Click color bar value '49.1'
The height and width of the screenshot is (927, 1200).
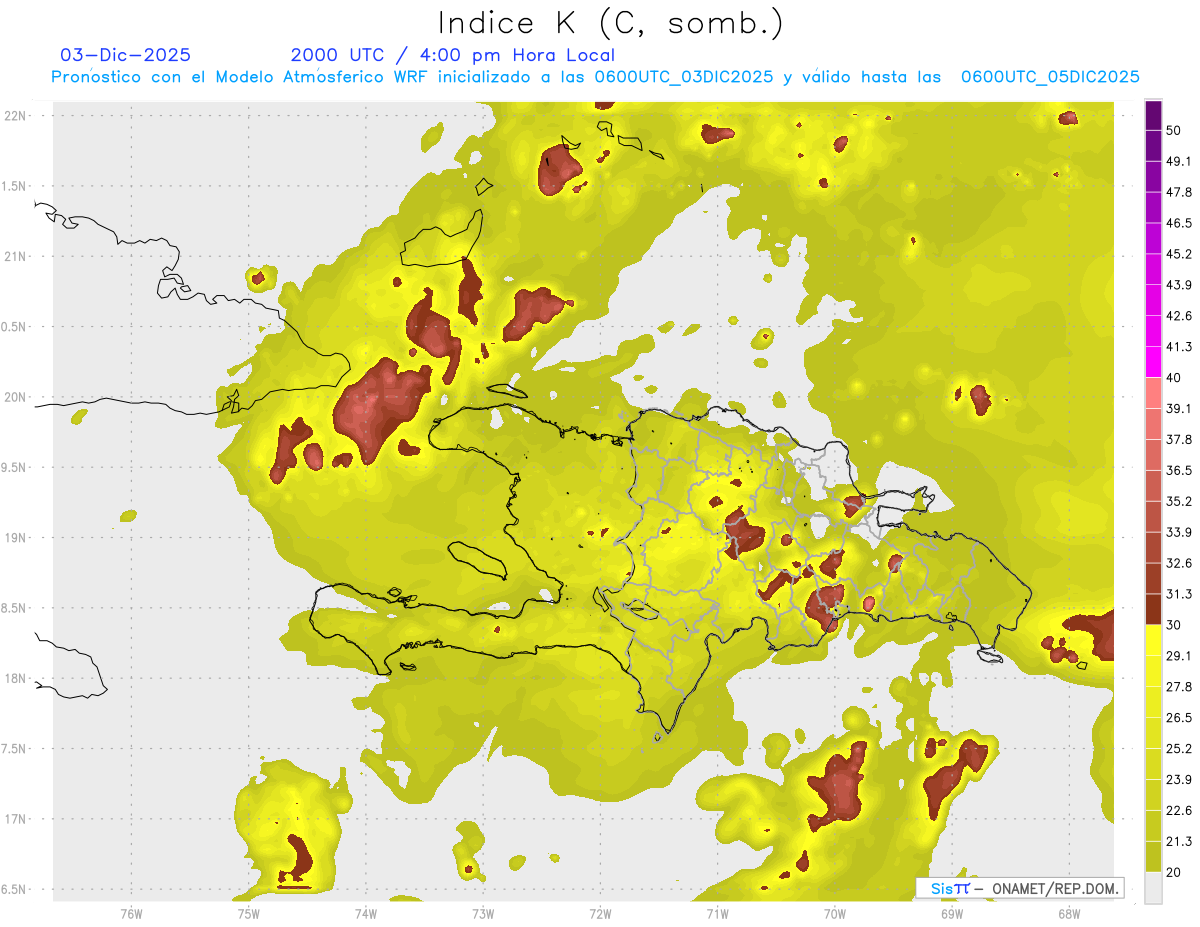(1179, 161)
